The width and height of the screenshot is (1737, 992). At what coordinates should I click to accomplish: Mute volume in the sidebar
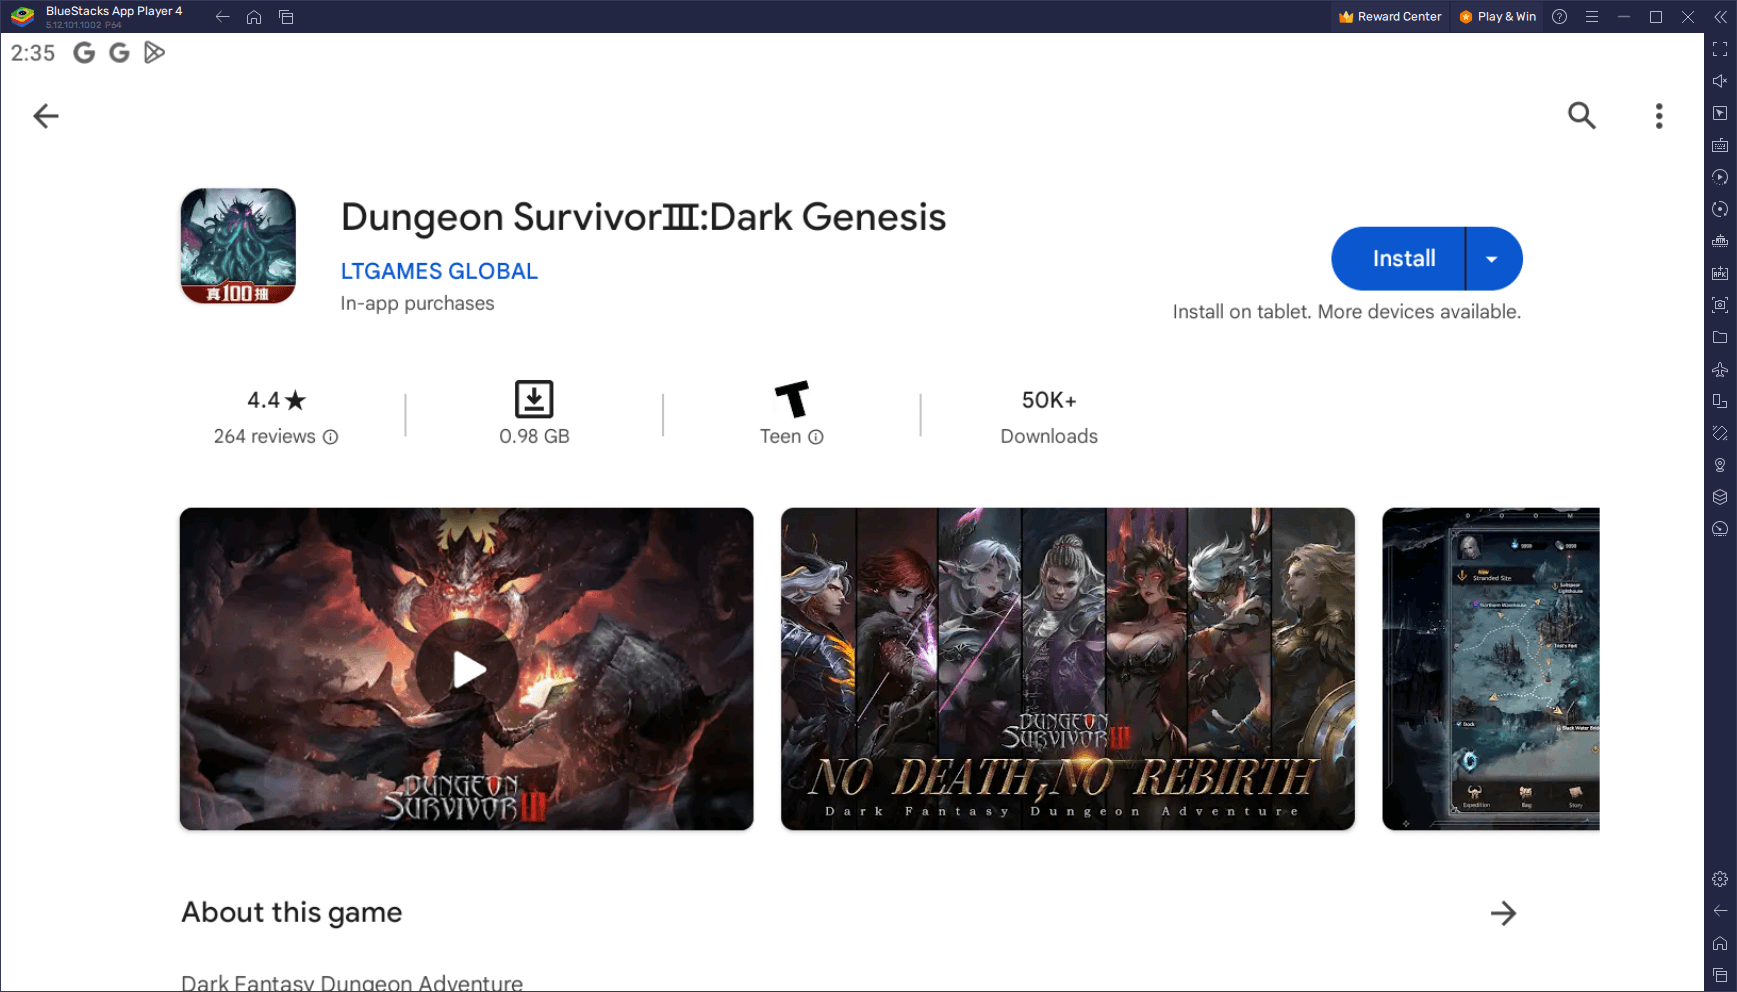1720,81
